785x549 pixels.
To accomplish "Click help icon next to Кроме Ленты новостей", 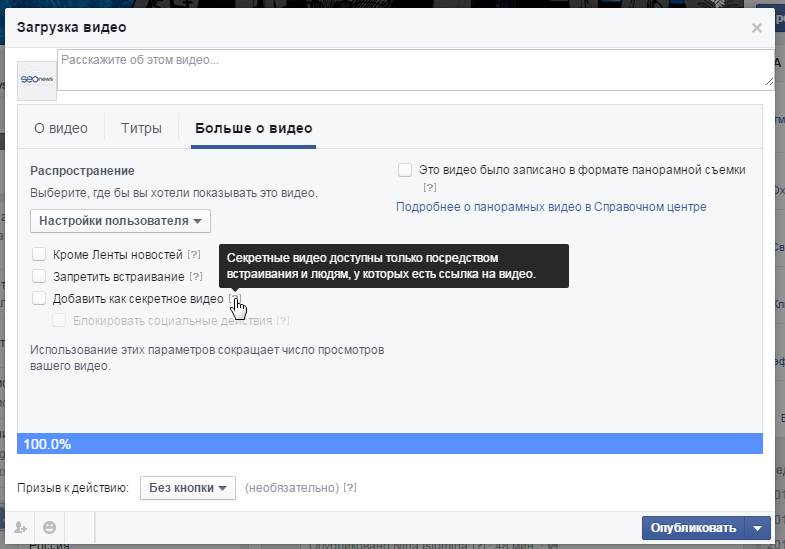I will (x=194, y=254).
